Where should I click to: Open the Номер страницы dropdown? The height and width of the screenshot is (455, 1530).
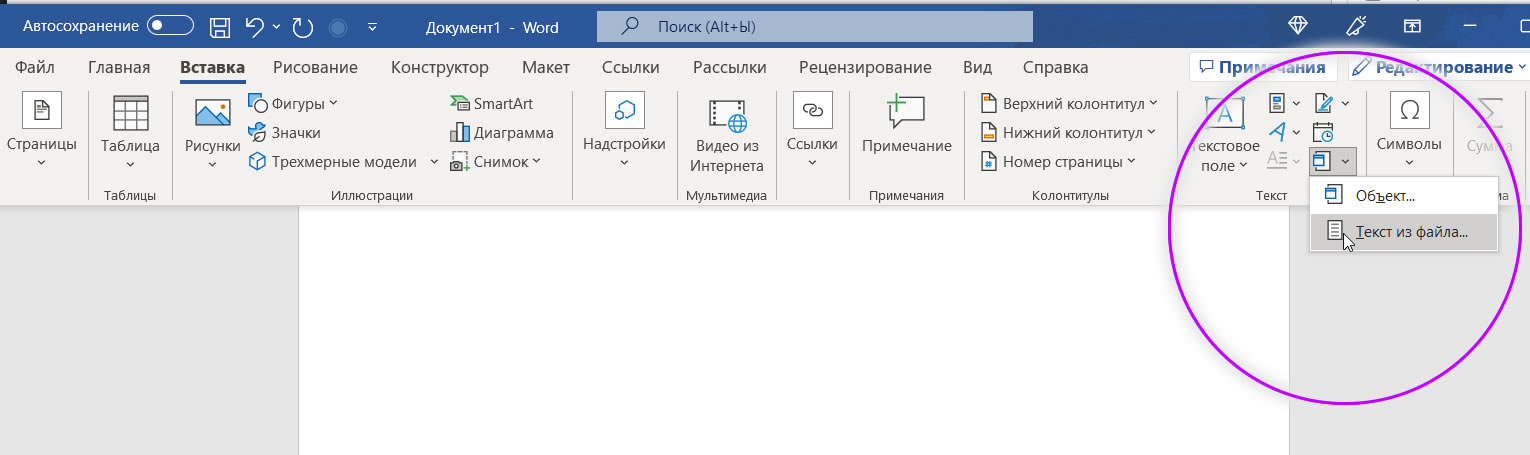pyautogui.click(x=1058, y=161)
